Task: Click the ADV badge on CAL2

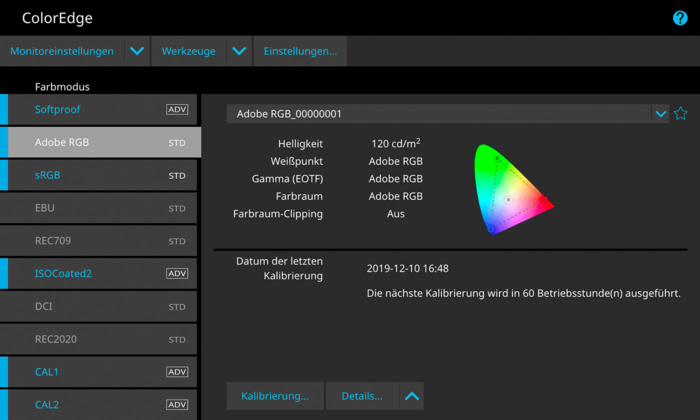Action: tap(177, 405)
